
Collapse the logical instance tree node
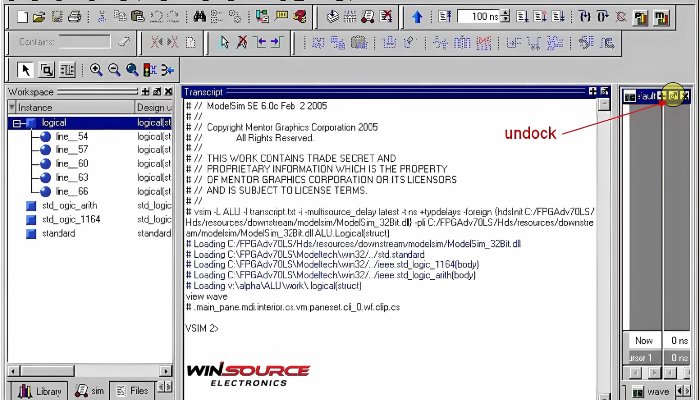[18, 123]
